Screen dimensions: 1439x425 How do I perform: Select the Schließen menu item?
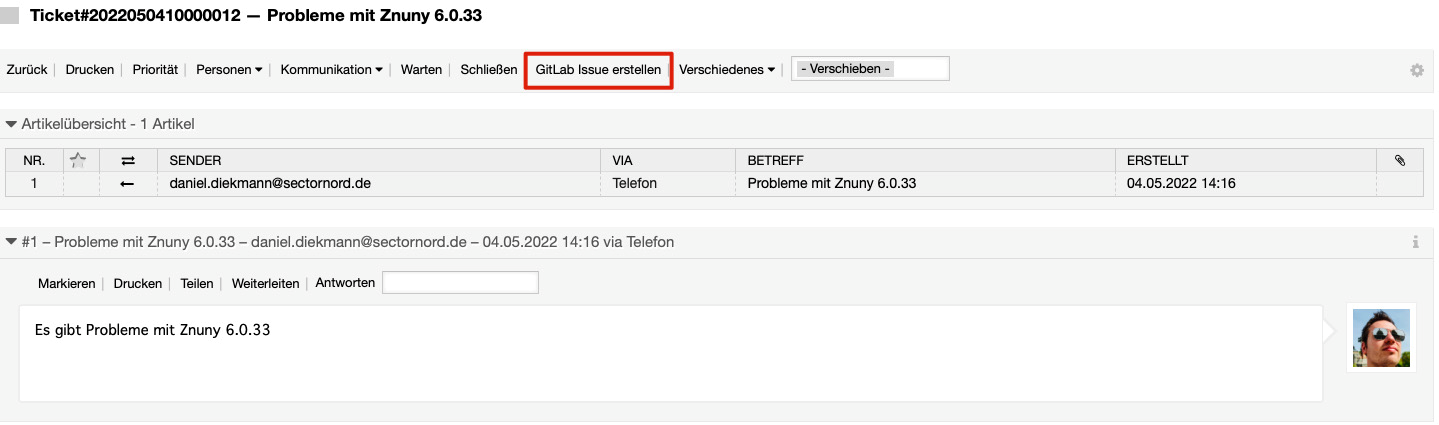pos(489,70)
